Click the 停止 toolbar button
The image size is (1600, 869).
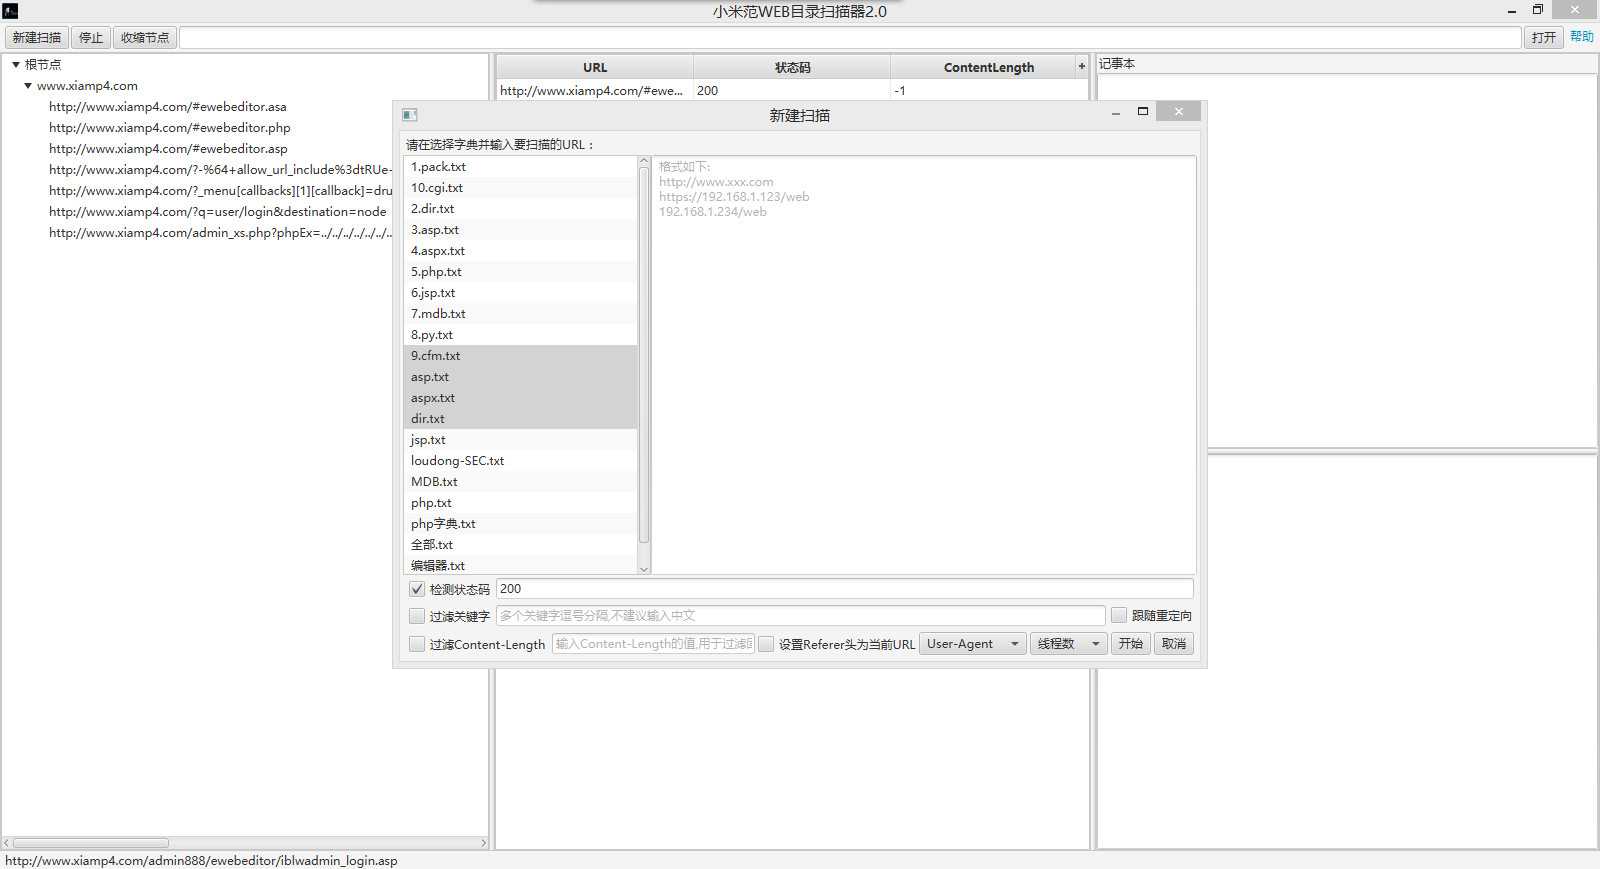[x=91, y=37]
